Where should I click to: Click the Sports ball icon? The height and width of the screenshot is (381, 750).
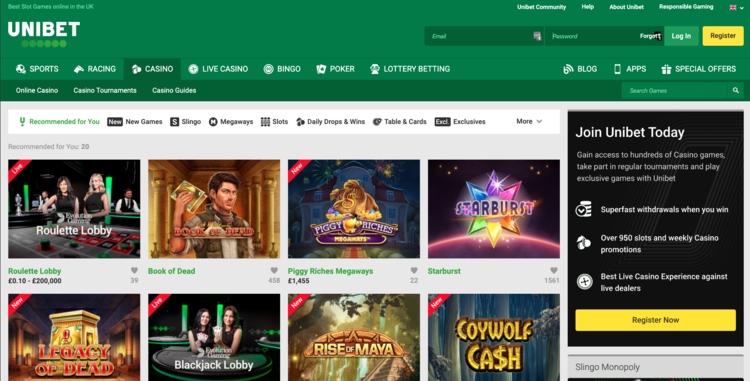tap(21, 69)
